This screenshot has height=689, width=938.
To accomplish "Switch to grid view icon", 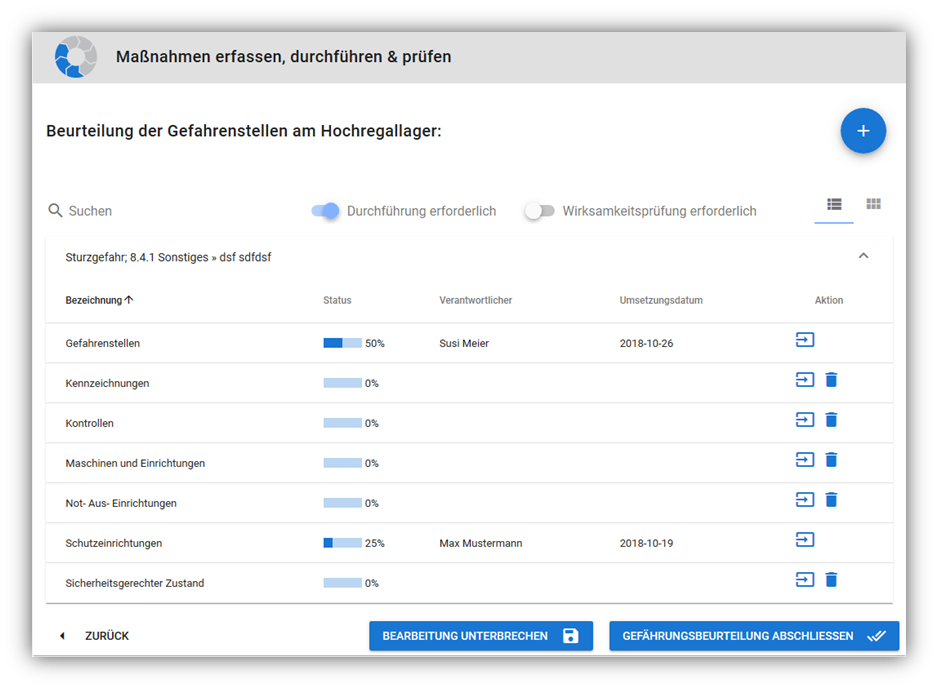I will [x=873, y=205].
